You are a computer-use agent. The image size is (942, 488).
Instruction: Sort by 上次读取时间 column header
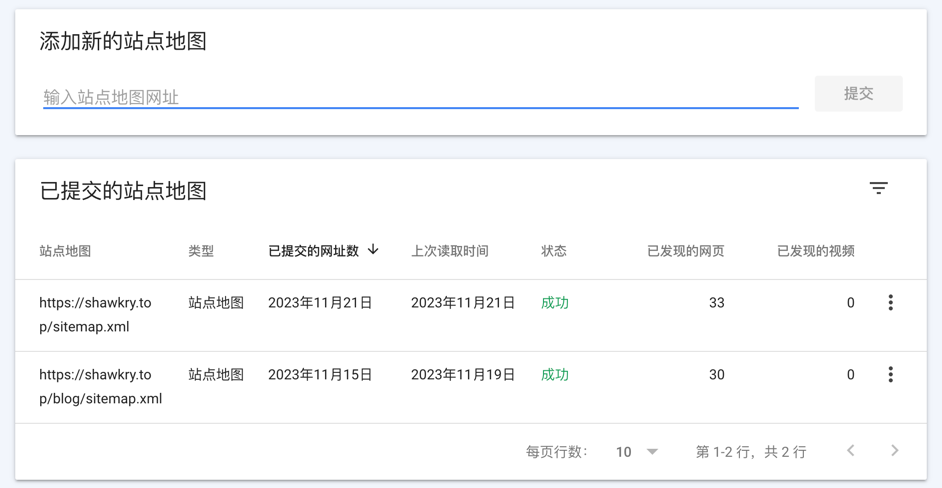click(x=449, y=251)
